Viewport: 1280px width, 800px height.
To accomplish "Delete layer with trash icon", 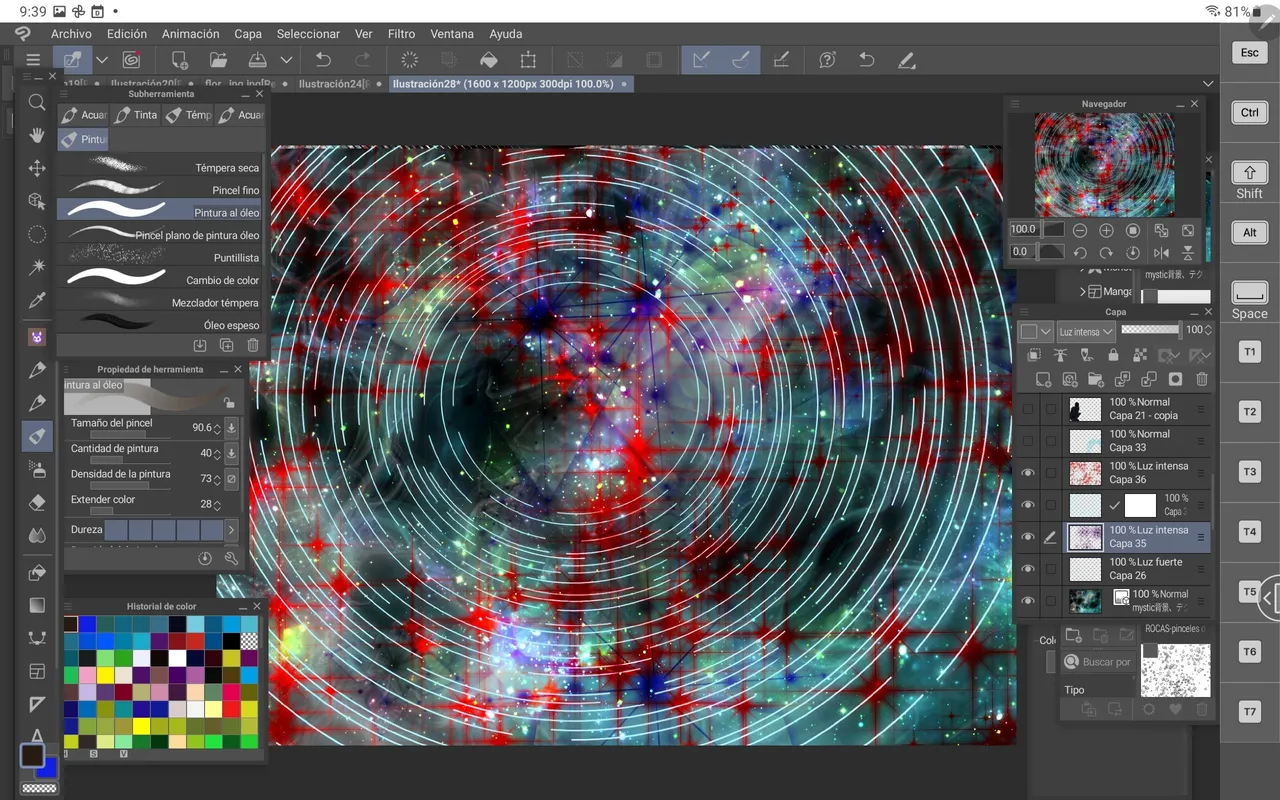I will tap(1202, 379).
